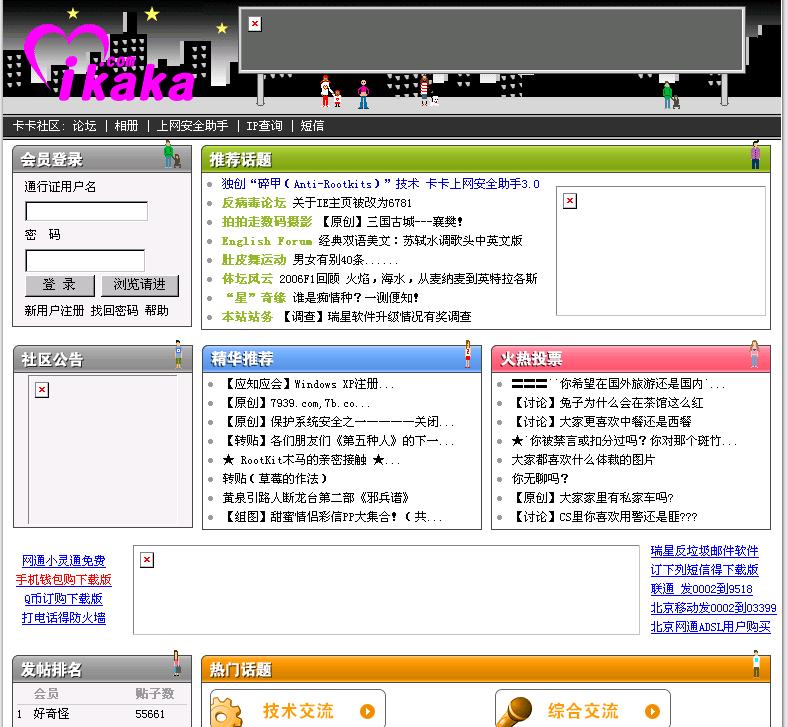Click the pixel character on 发帖排名 header
Image resolution: width=788 pixels, height=727 pixels.
click(x=176, y=663)
